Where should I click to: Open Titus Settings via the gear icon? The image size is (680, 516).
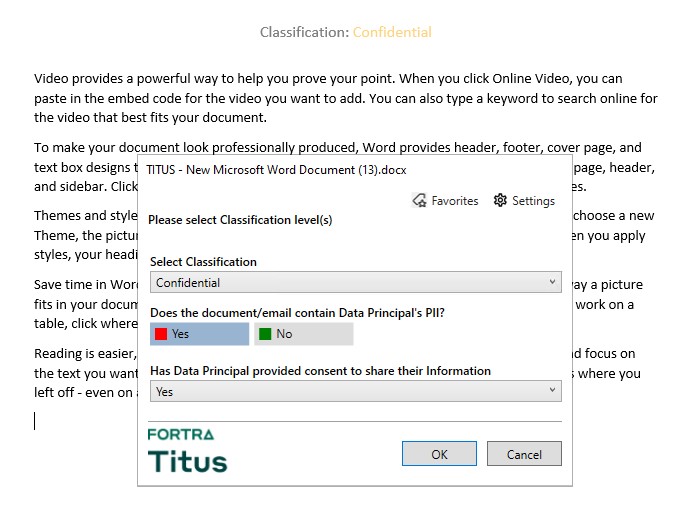pyautogui.click(x=501, y=201)
